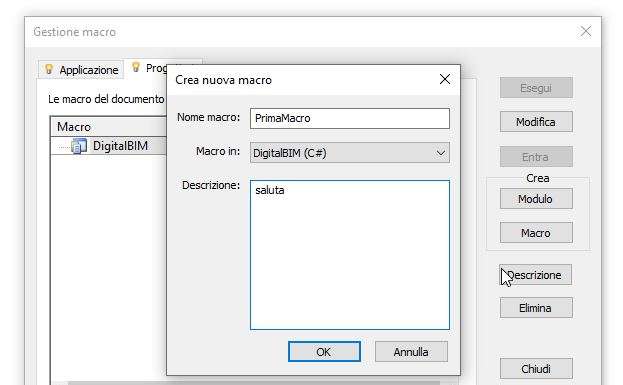Focus the Nome macro input field
Image resolution: width=623 pixels, height=385 pixels.
[x=350, y=118]
